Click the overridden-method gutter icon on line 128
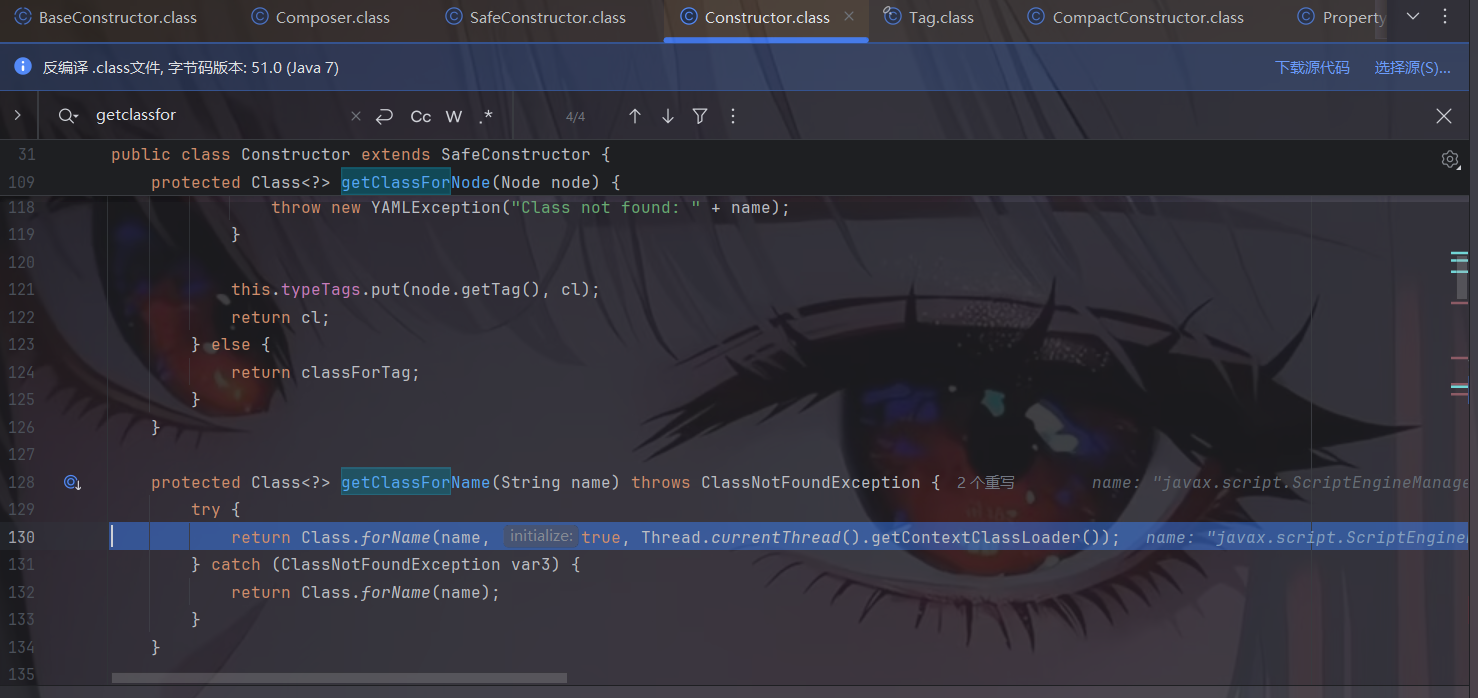 [x=72, y=482]
